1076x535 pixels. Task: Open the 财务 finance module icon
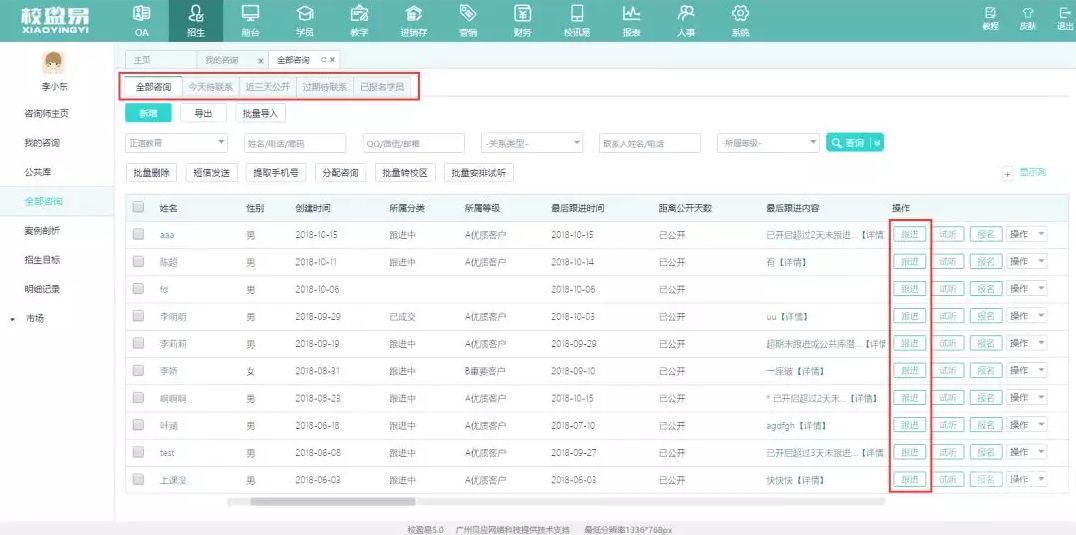coord(522,14)
